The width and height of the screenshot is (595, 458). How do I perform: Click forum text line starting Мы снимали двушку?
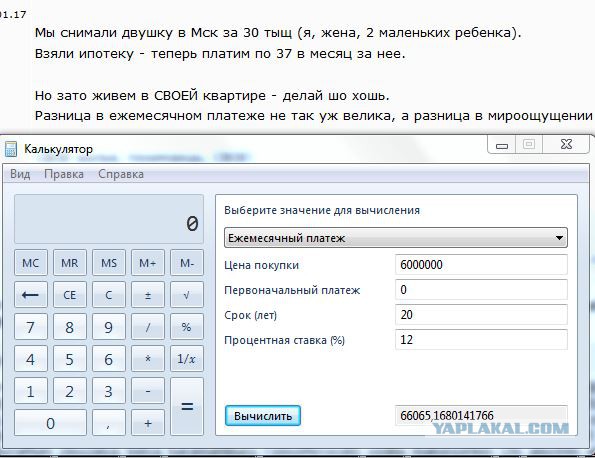click(x=278, y=33)
